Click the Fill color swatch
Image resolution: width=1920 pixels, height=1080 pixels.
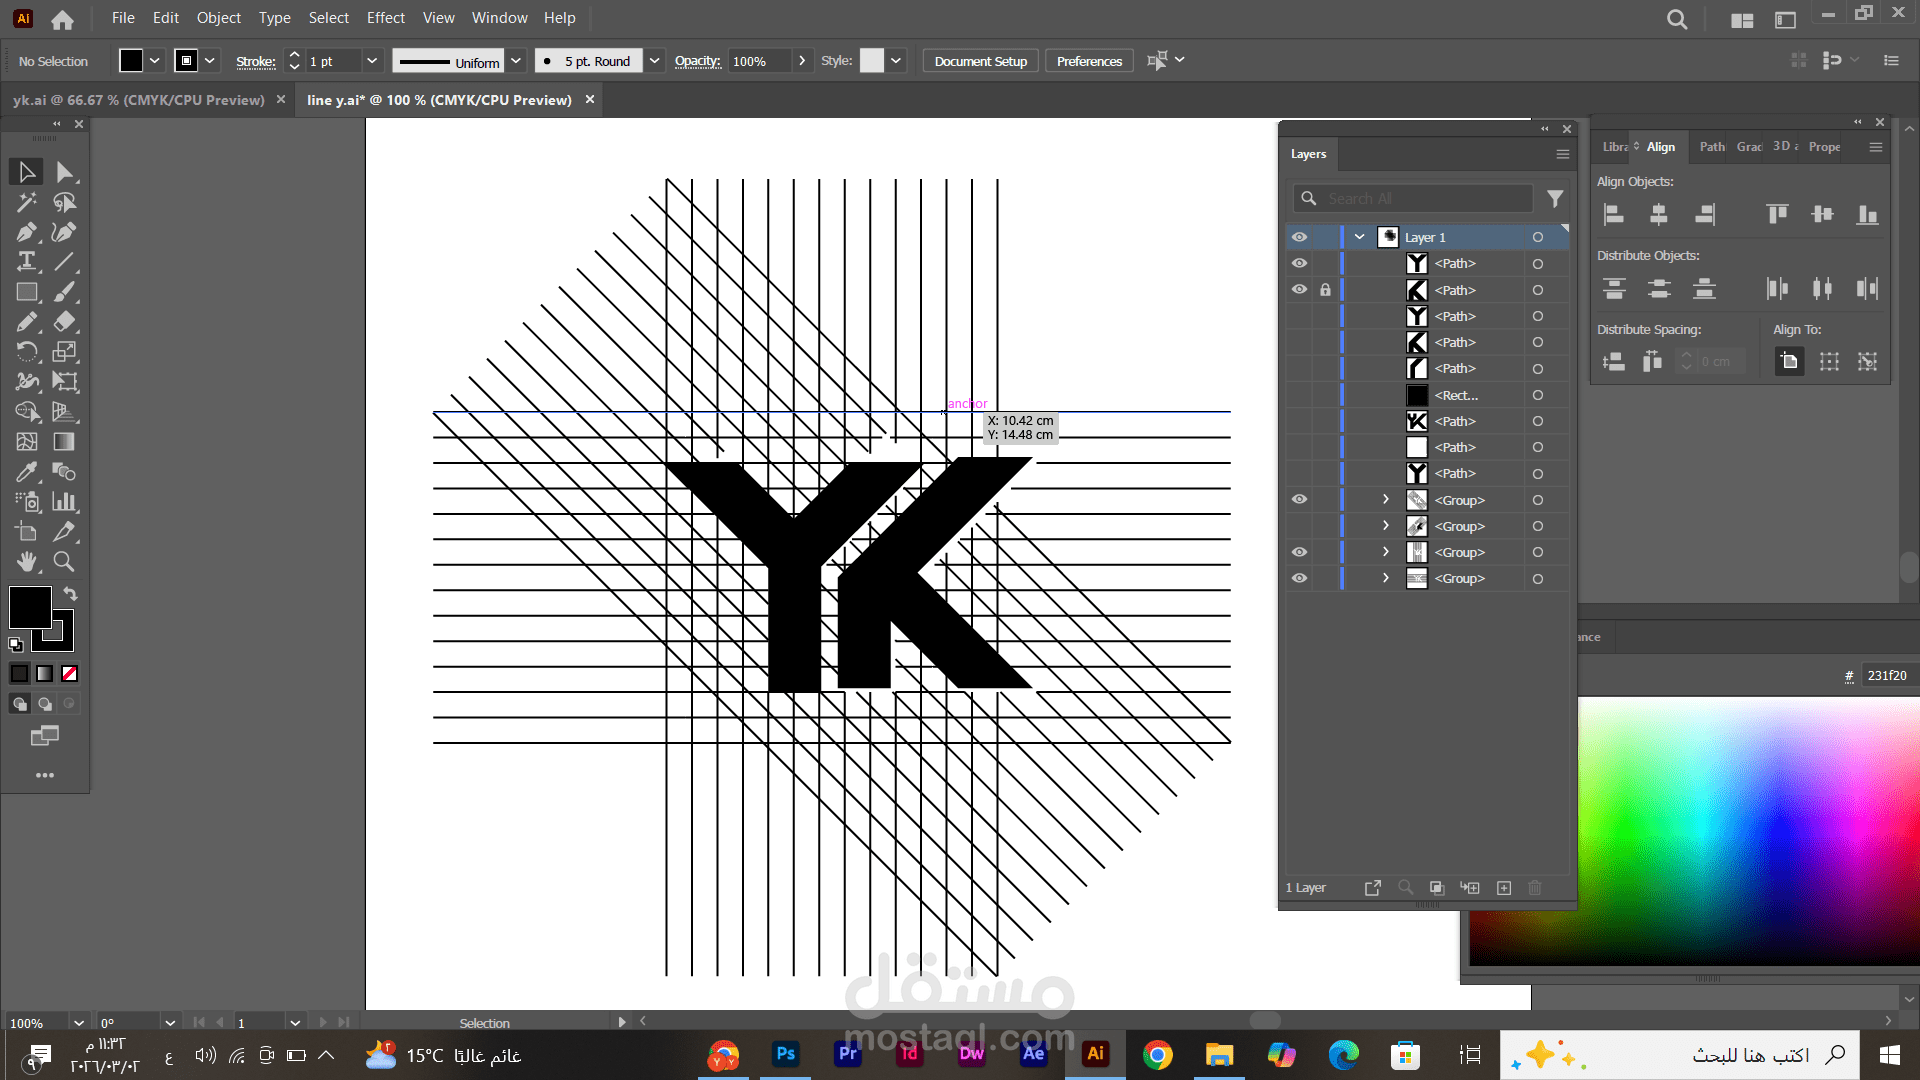tap(30, 607)
